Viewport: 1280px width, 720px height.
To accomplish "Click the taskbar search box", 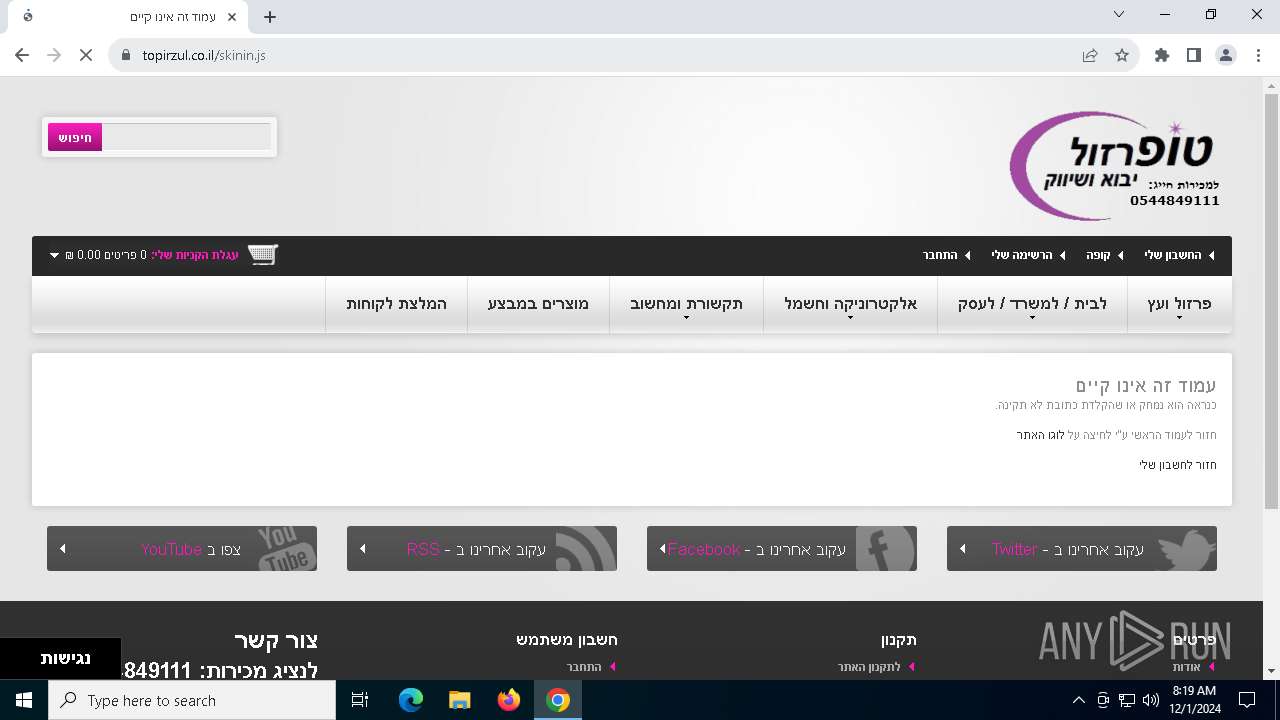I will (x=192, y=700).
